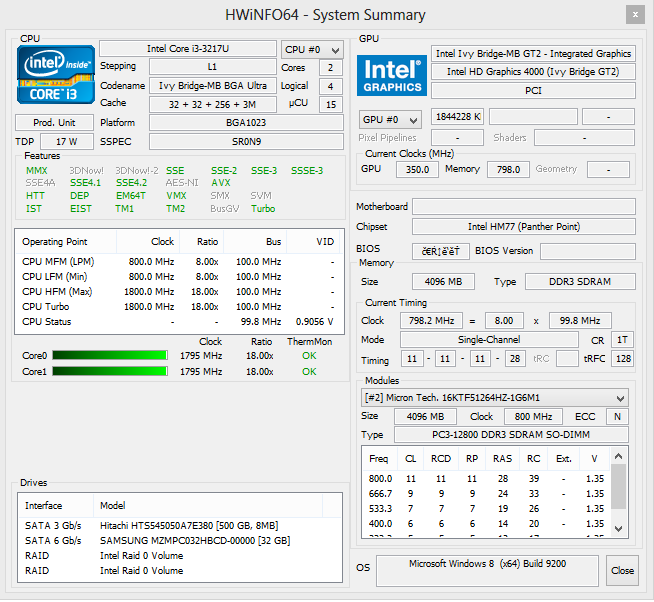The height and width of the screenshot is (602, 654).
Task: Click the 0.9056 V VID value
Action: [x=314, y=322]
